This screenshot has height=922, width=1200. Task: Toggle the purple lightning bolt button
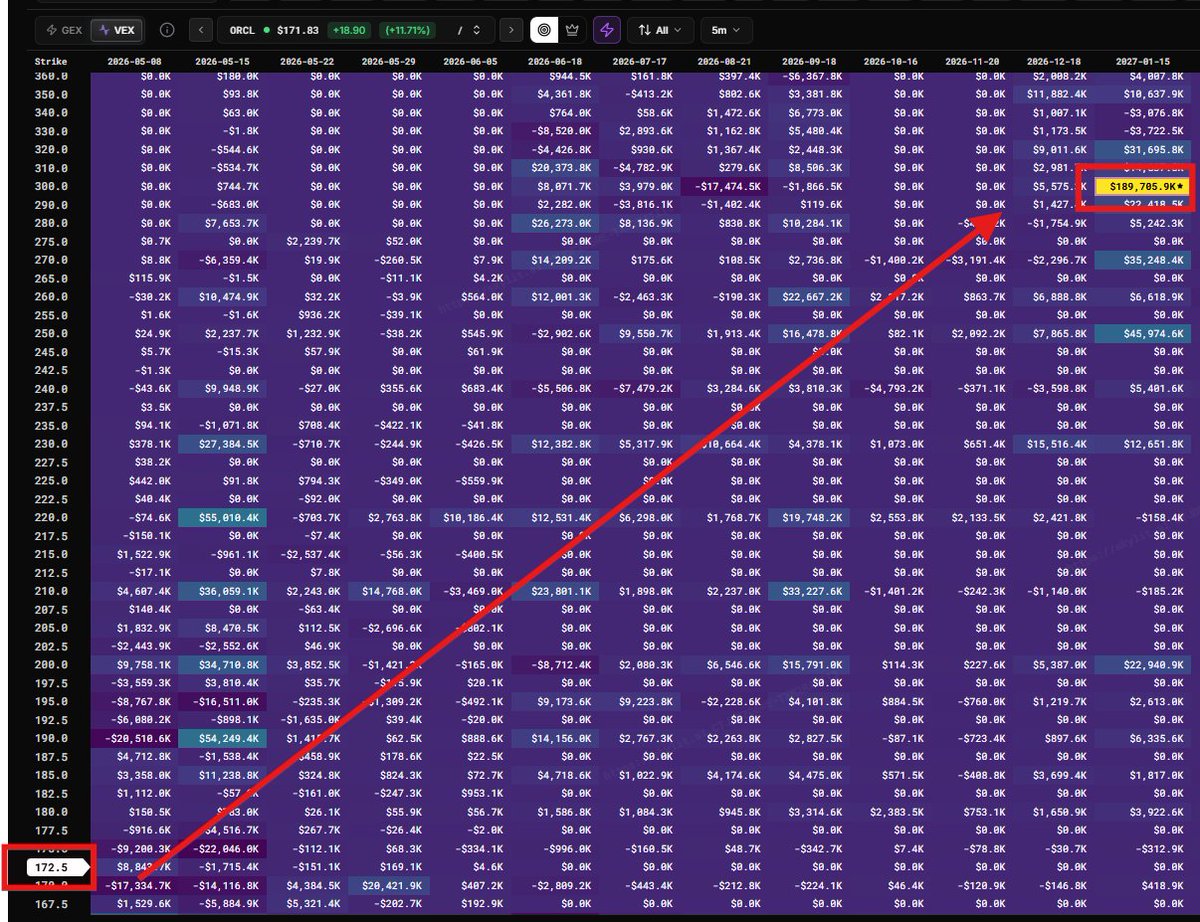tap(606, 30)
